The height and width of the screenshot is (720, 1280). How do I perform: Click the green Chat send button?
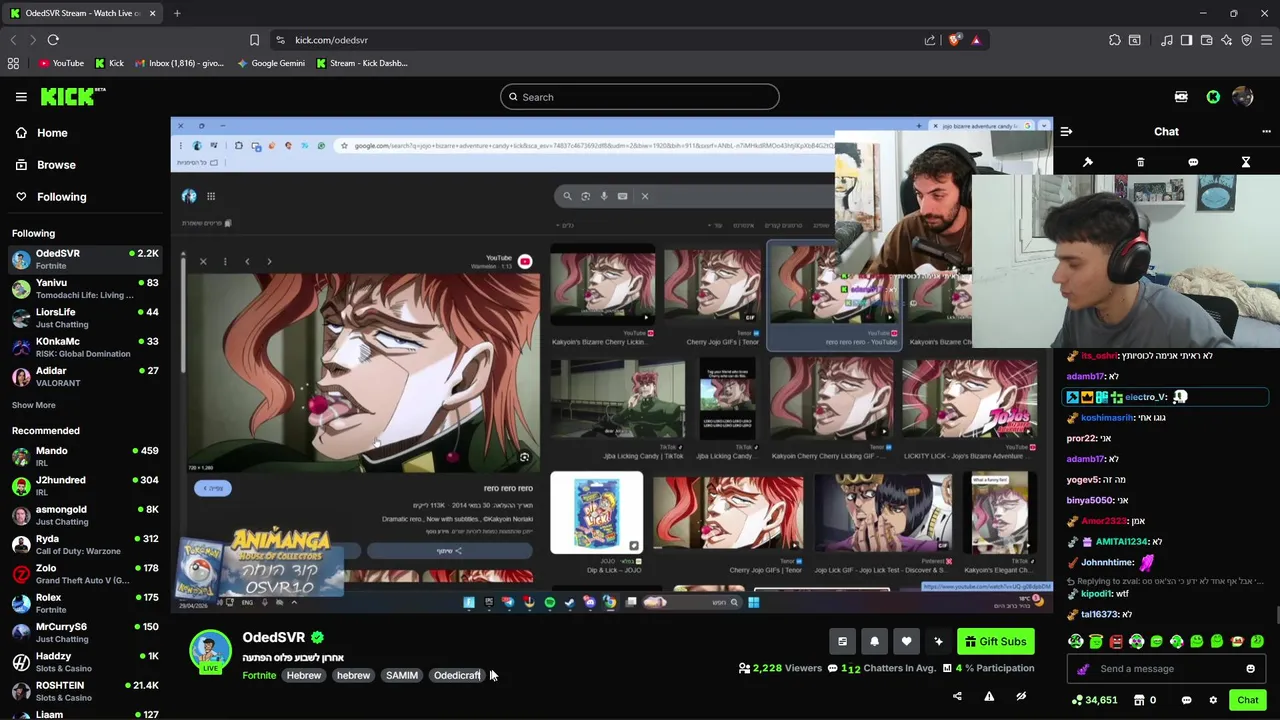tap(1247, 700)
